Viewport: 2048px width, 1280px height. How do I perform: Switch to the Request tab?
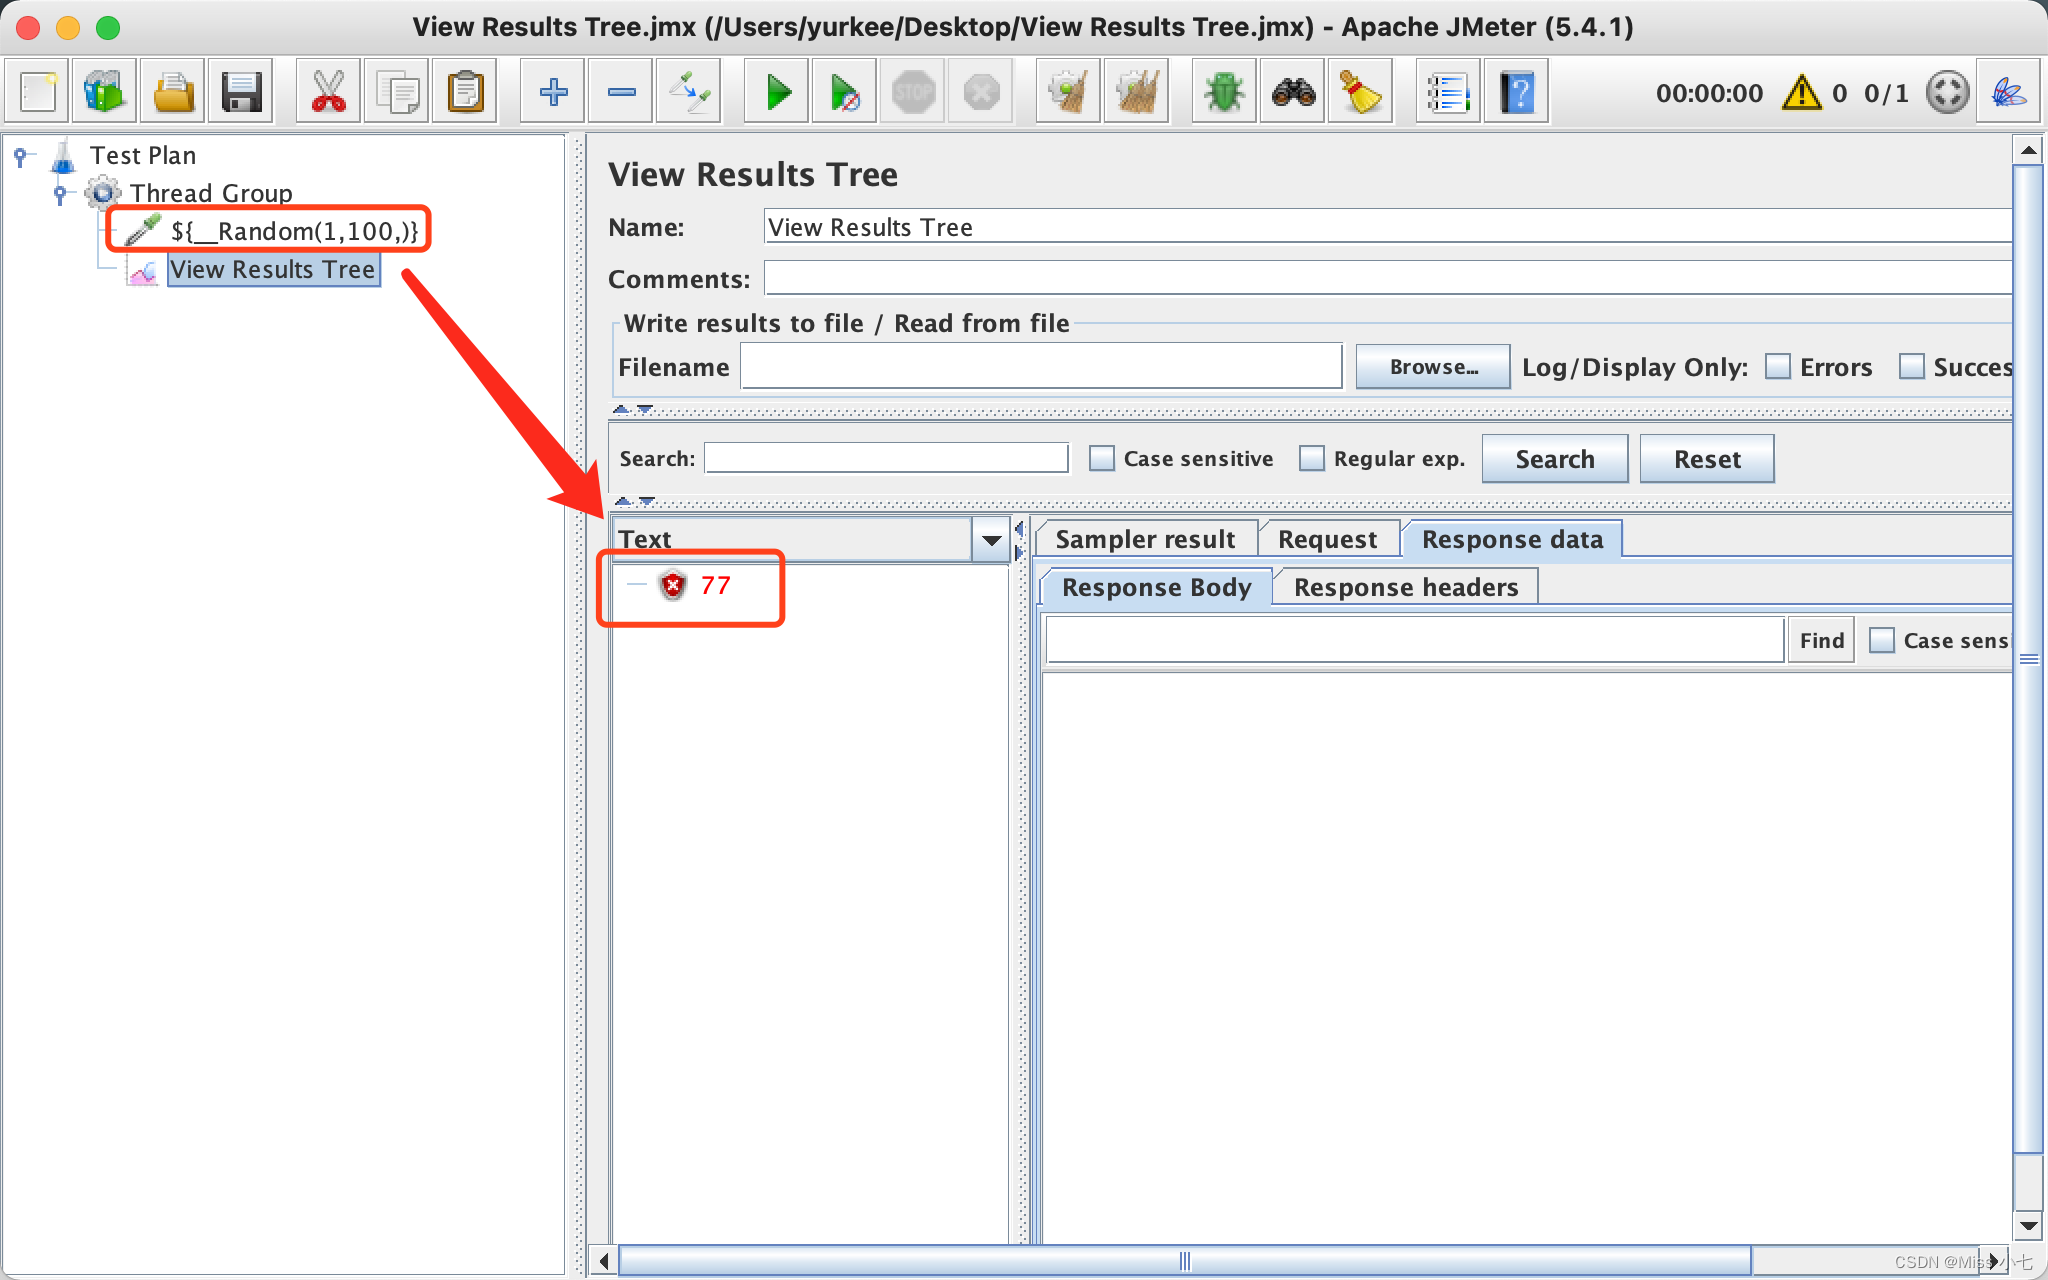tap(1327, 539)
